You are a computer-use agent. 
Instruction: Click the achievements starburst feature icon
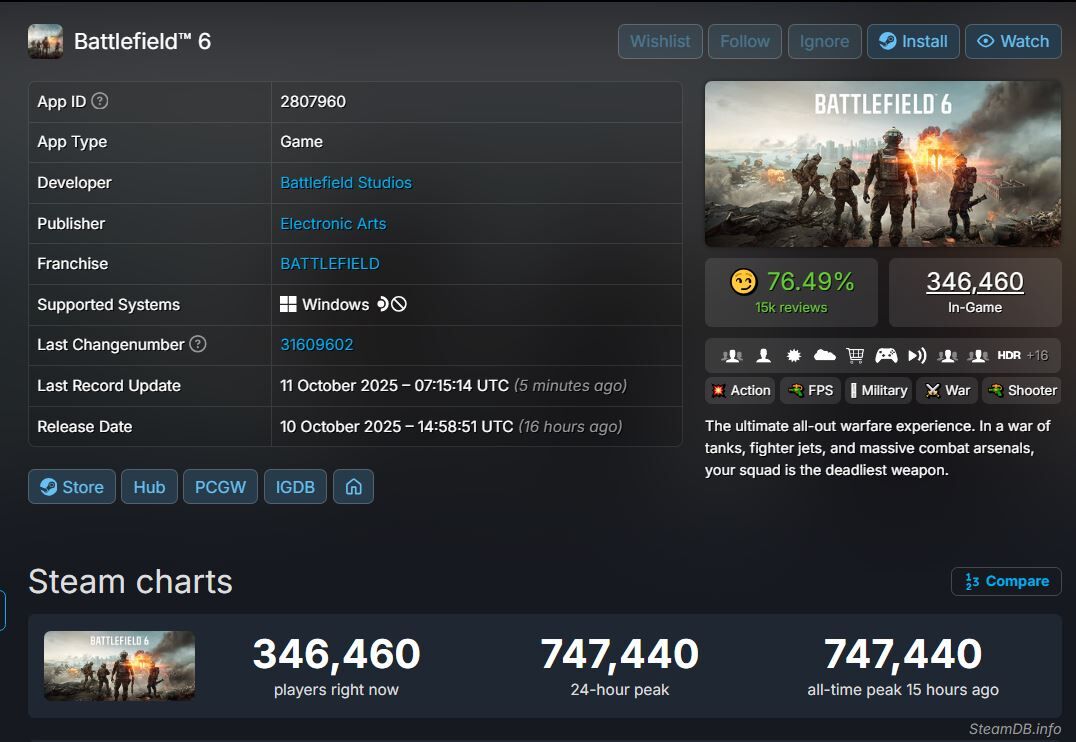pyautogui.click(x=793, y=355)
